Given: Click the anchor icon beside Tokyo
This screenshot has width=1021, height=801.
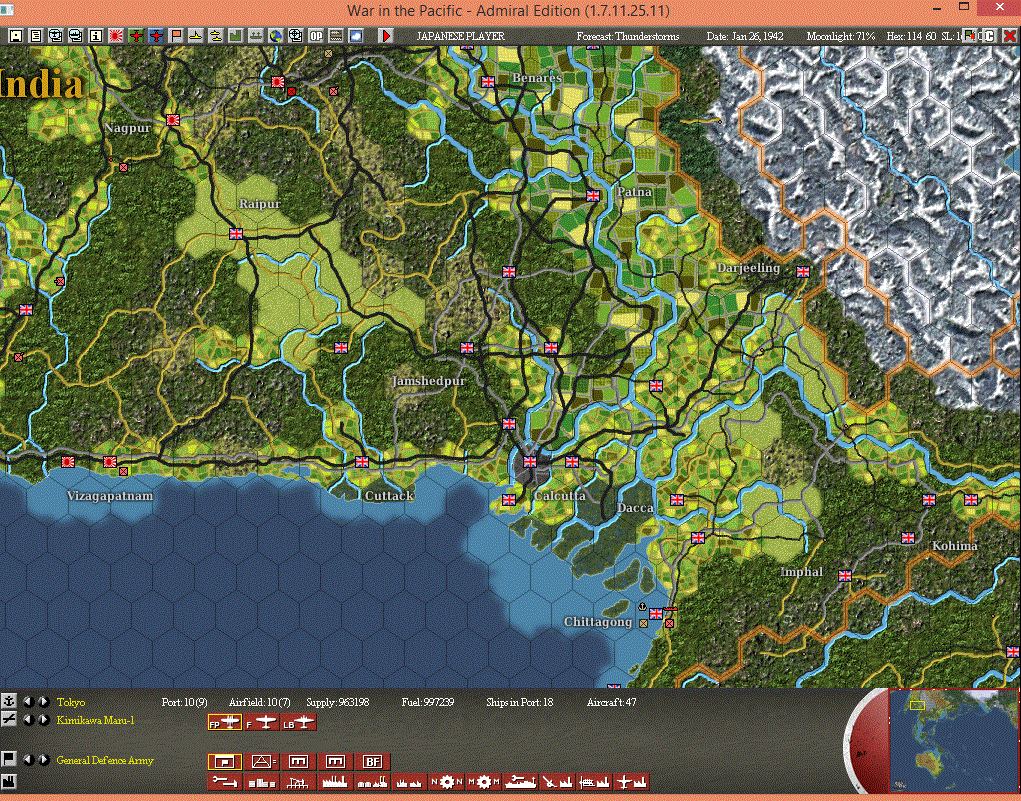Looking at the screenshot, I should (8, 701).
